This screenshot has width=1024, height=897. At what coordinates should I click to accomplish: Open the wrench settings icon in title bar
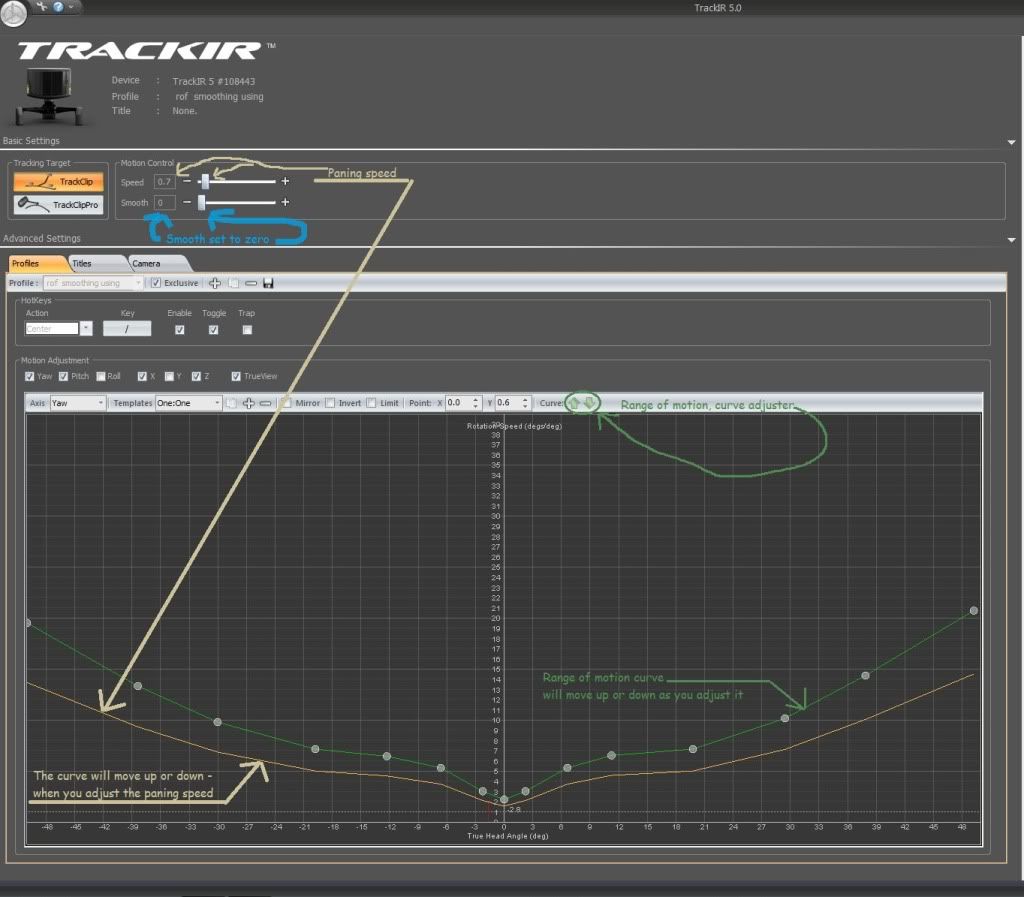pyautogui.click(x=42, y=7)
